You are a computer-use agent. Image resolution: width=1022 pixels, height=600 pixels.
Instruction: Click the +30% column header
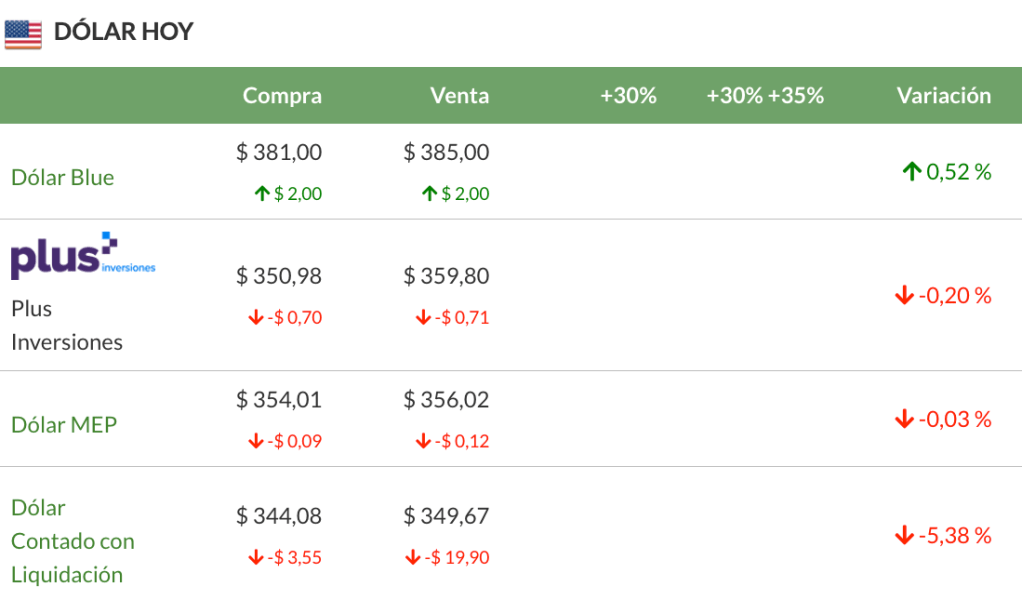coord(628,96)
